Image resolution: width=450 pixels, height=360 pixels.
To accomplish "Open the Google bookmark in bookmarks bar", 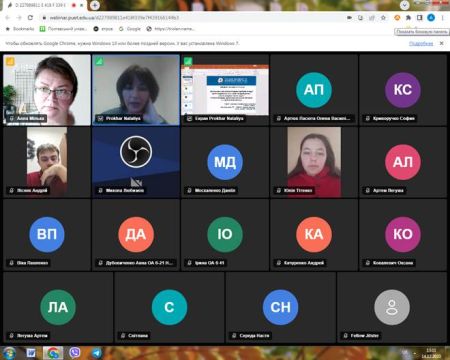I will pyautogui.click(x=130, y=29).
